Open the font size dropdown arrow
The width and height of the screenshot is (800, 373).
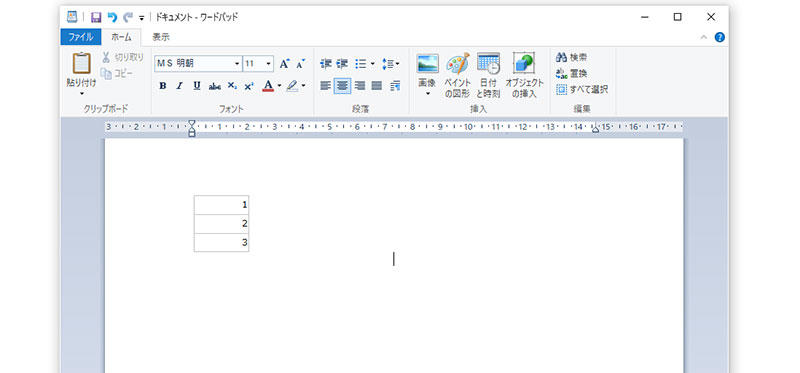click(x=269, y=64)
